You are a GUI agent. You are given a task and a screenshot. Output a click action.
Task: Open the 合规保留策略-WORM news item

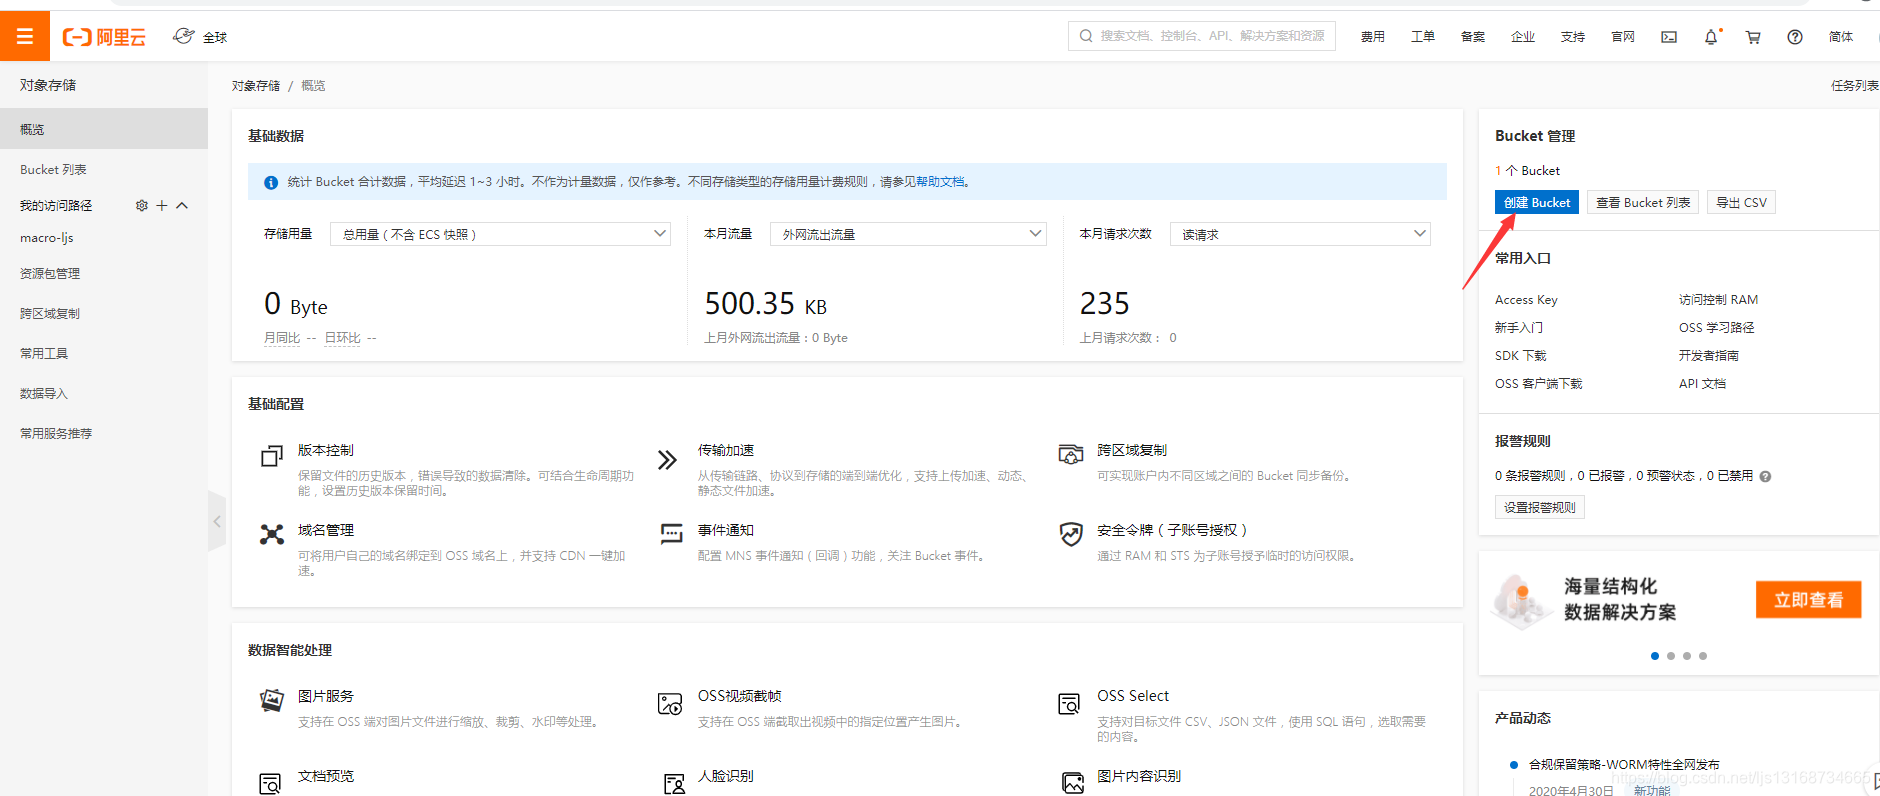coord(1624,765)
